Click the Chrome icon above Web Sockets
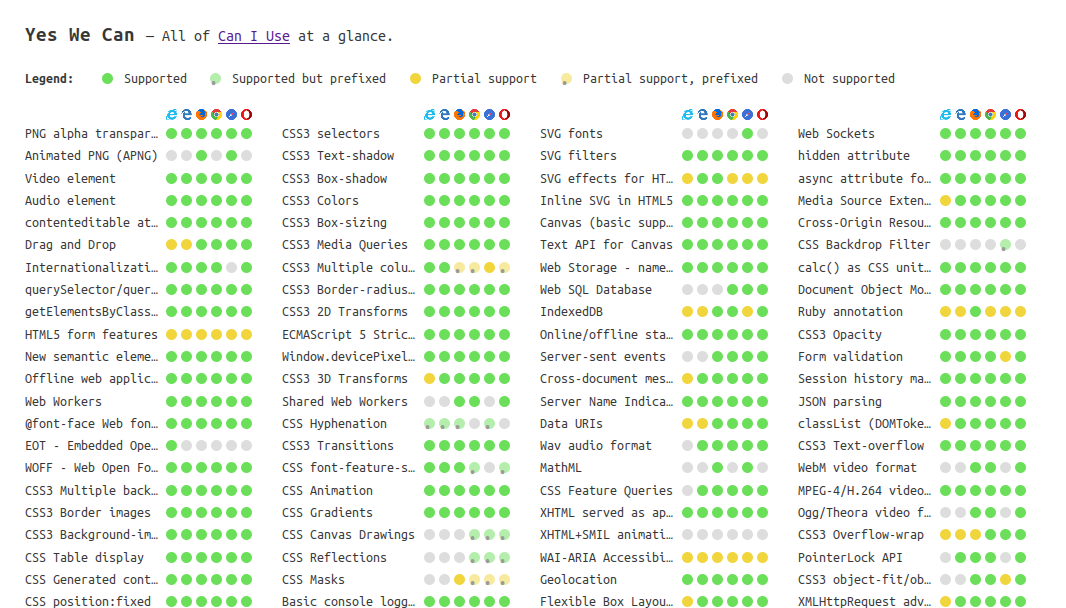Image resolution: width=1066 pixels, height=608 pixels. pyautogui.click(x=990, y=115)
